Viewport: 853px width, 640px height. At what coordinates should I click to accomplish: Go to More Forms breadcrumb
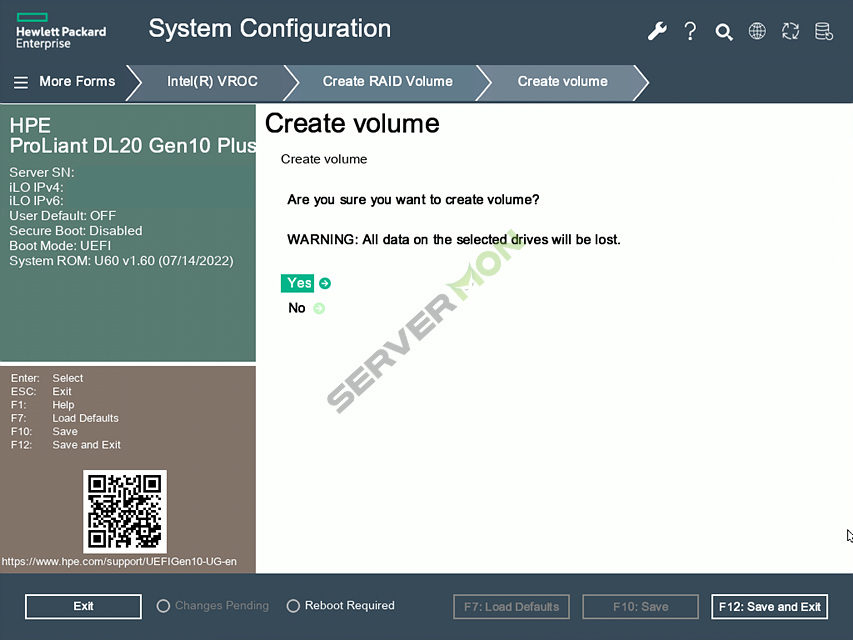(77, 82)
